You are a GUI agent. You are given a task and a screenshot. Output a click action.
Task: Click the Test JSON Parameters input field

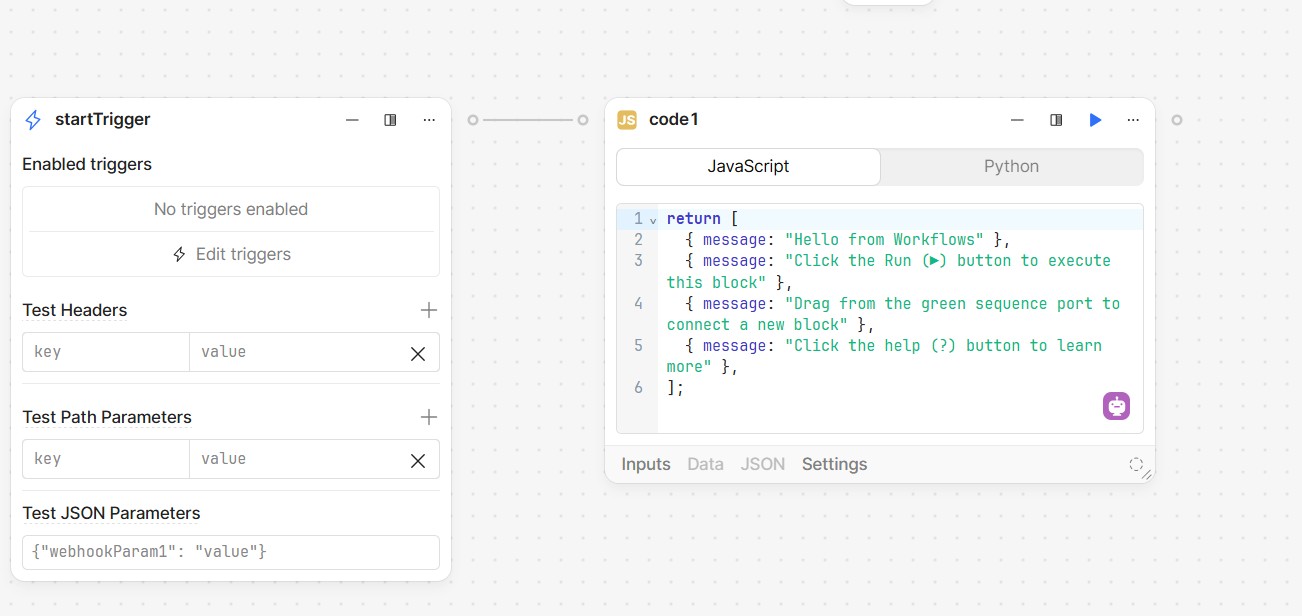pos(231,552)
